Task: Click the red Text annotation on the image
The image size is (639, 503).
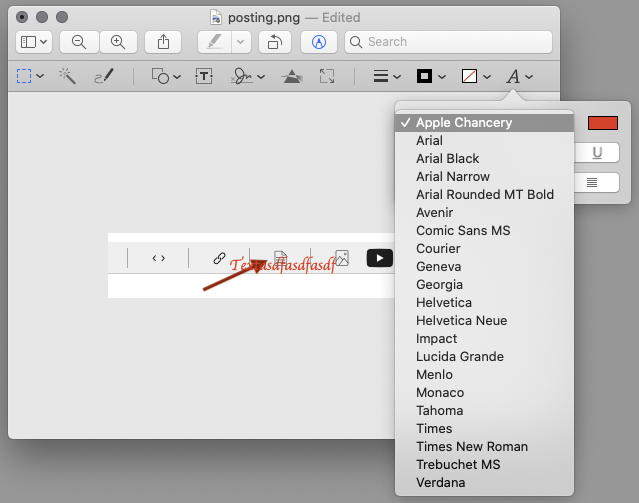Action: click(283, 265)
